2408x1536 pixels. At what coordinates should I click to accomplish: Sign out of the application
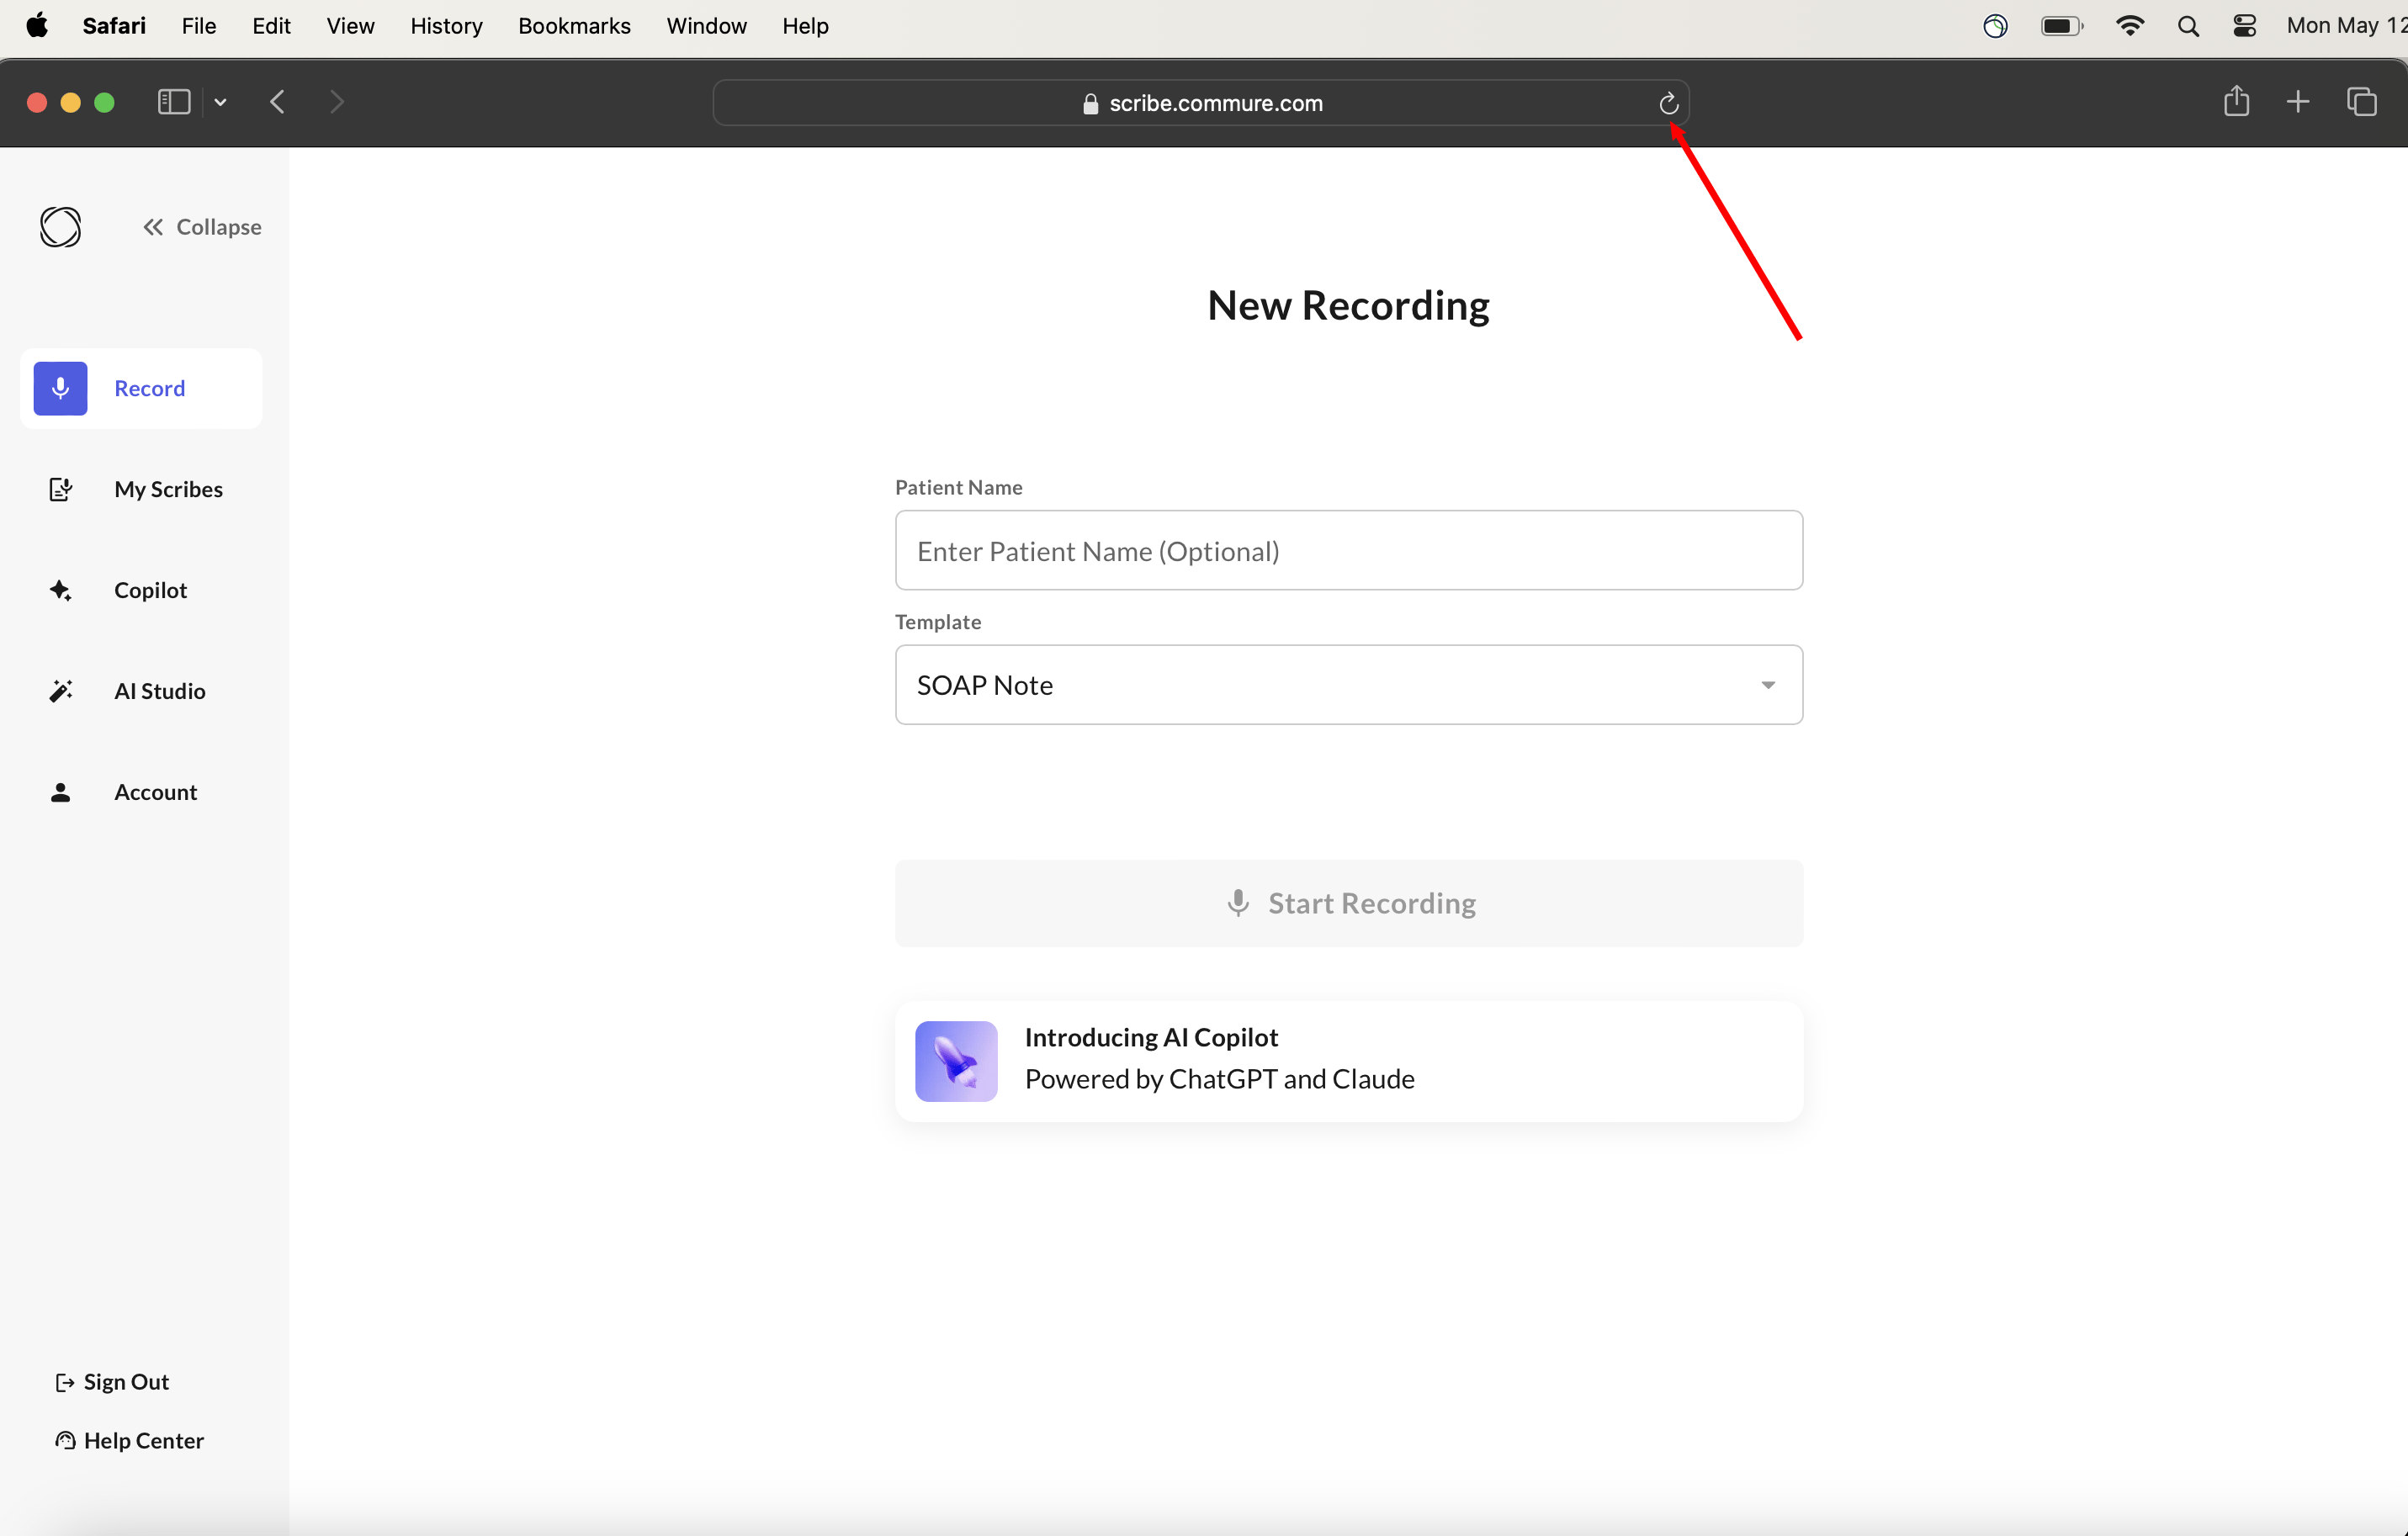(x=112, y=1381)
